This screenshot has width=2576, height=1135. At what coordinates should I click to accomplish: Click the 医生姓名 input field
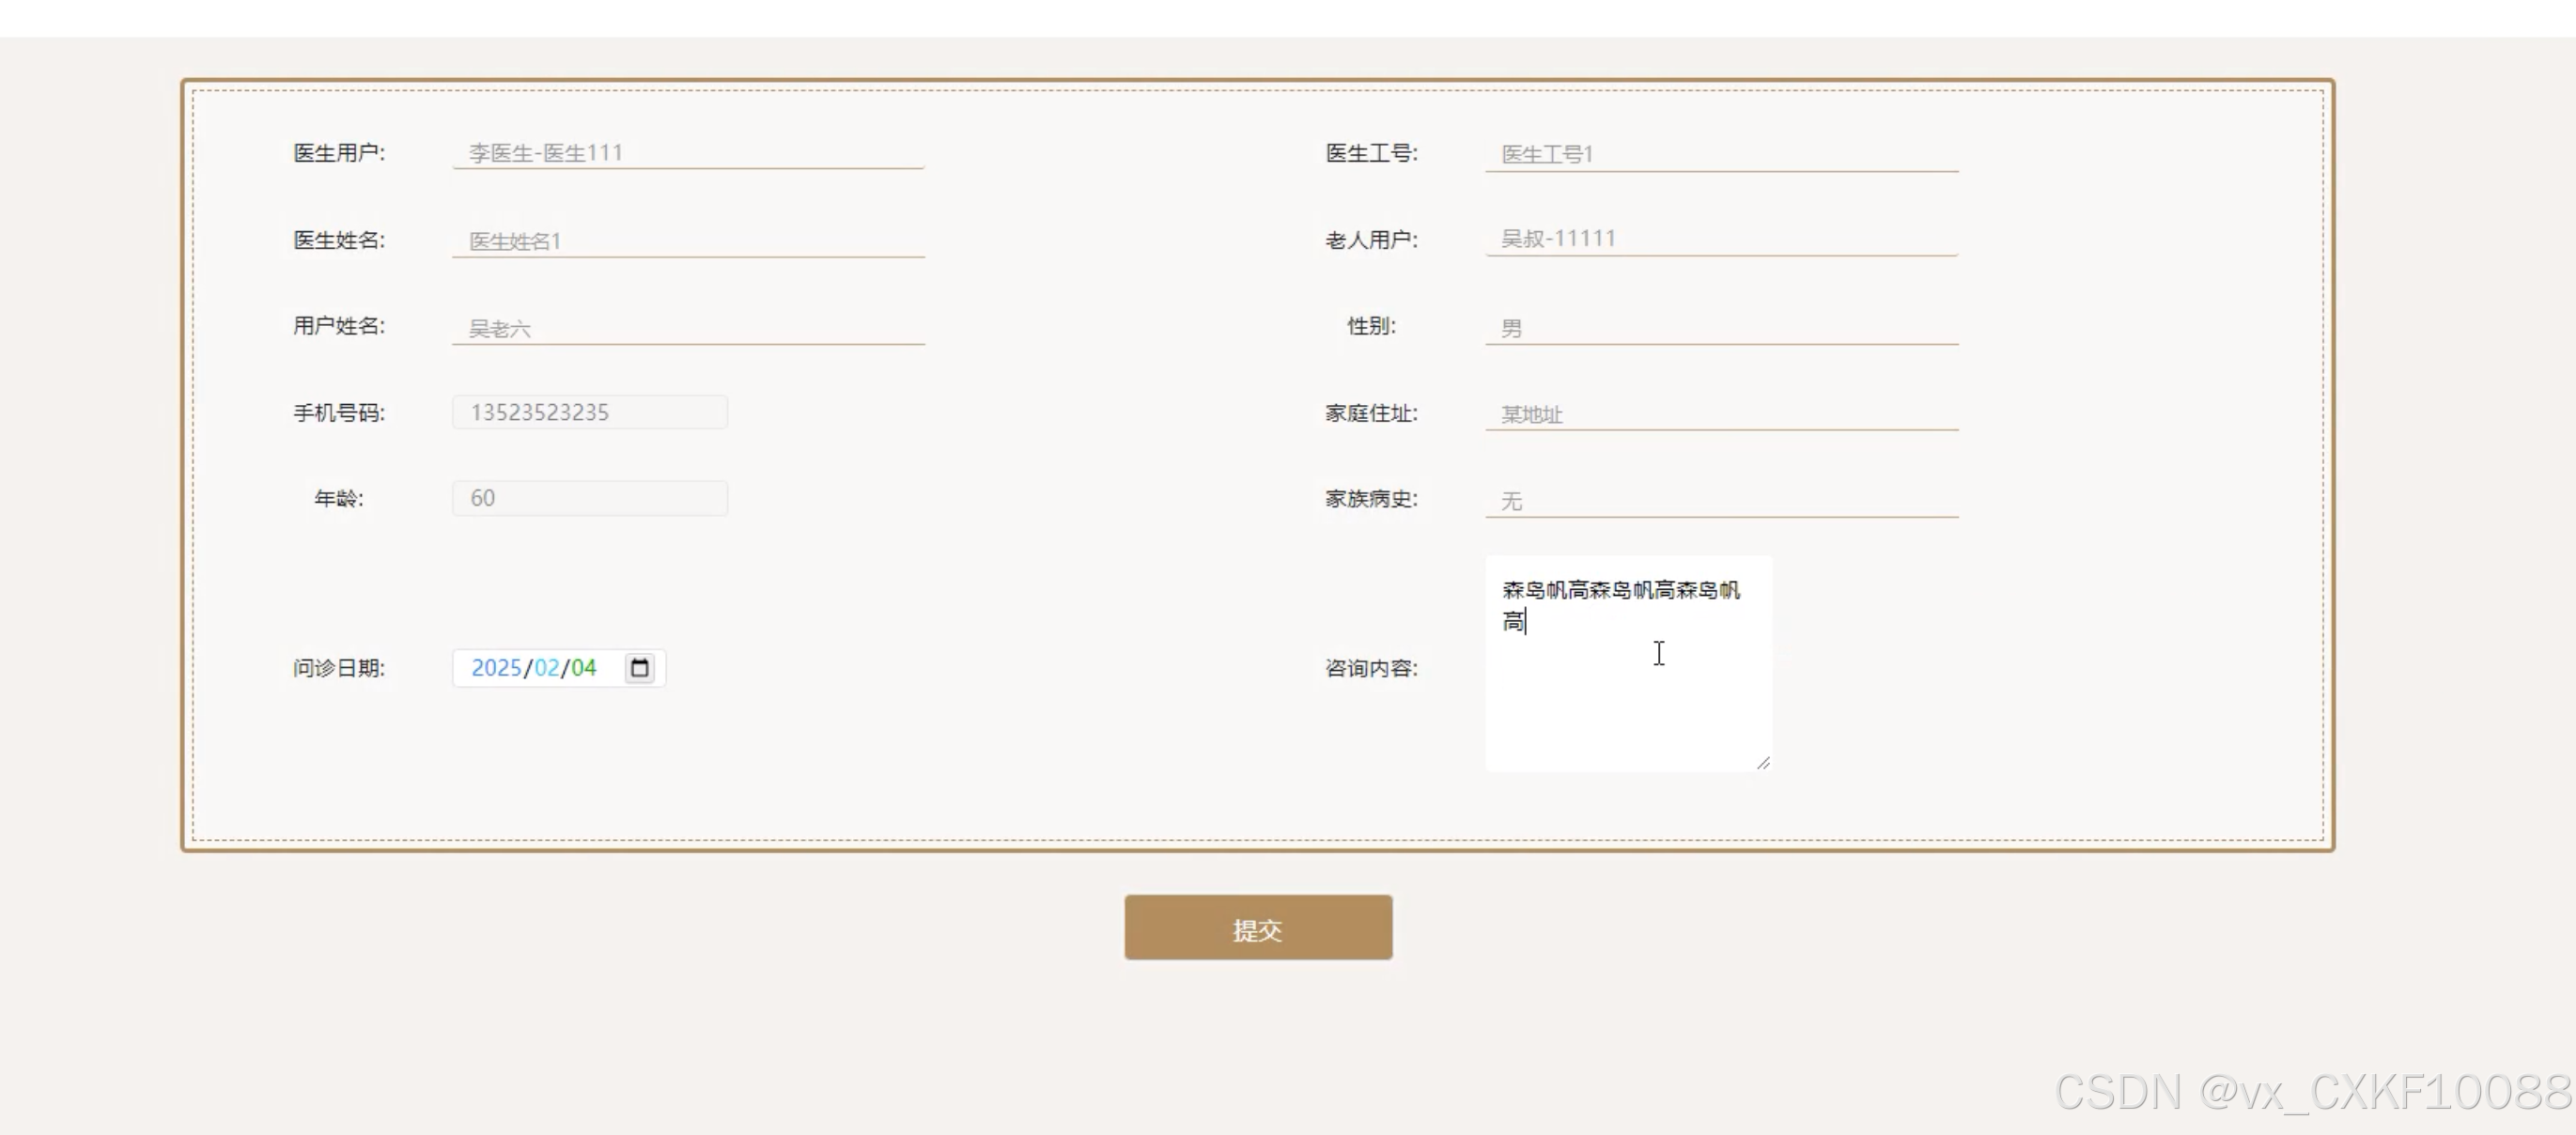point(687,241)
